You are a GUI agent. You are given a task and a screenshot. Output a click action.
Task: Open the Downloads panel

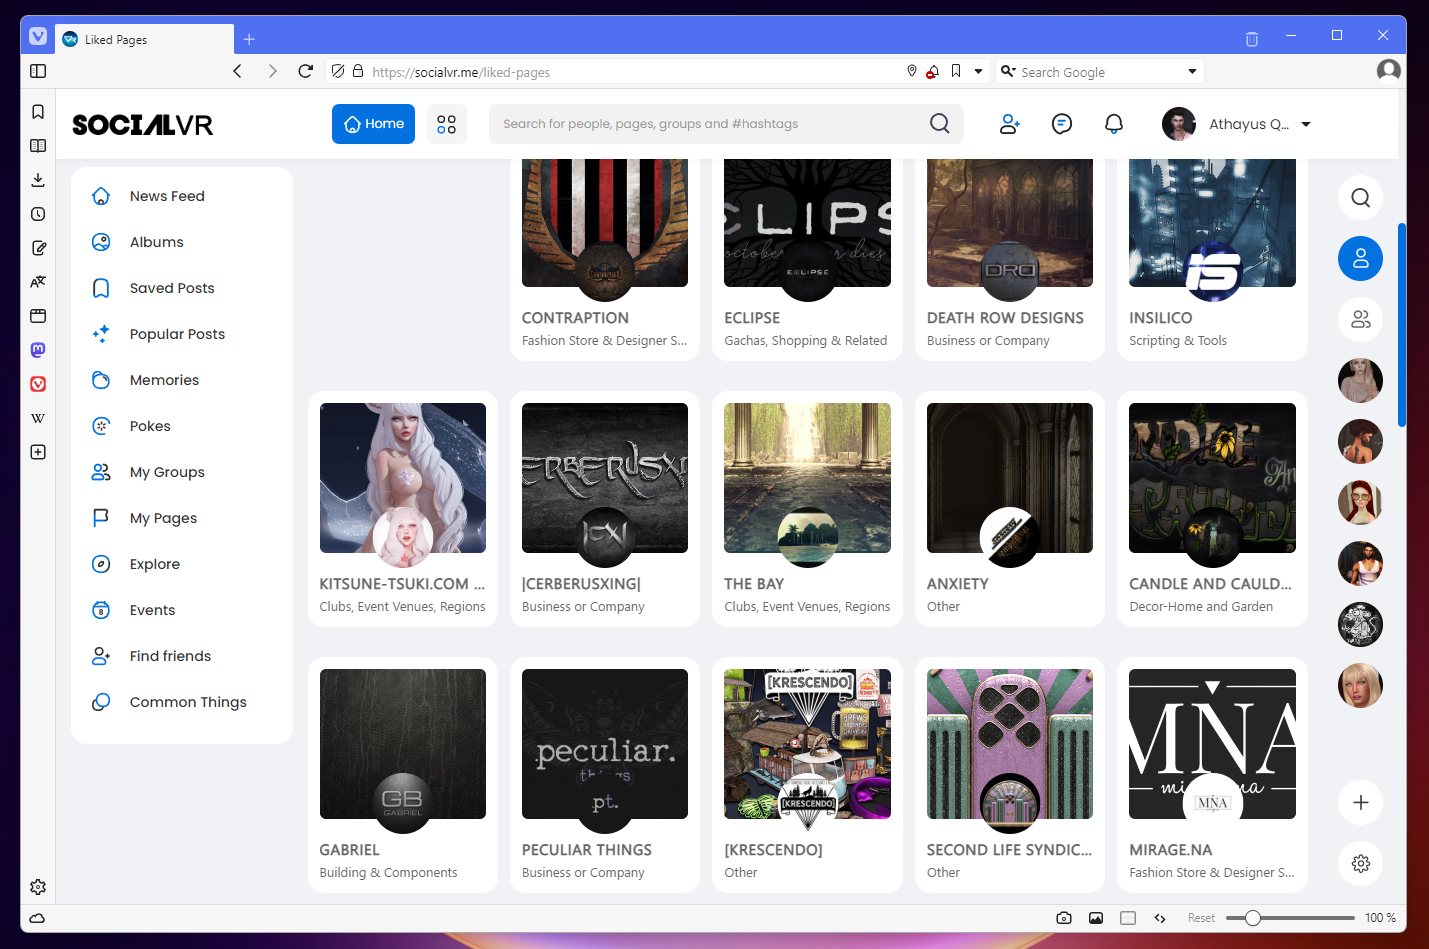tap(38, 180)
